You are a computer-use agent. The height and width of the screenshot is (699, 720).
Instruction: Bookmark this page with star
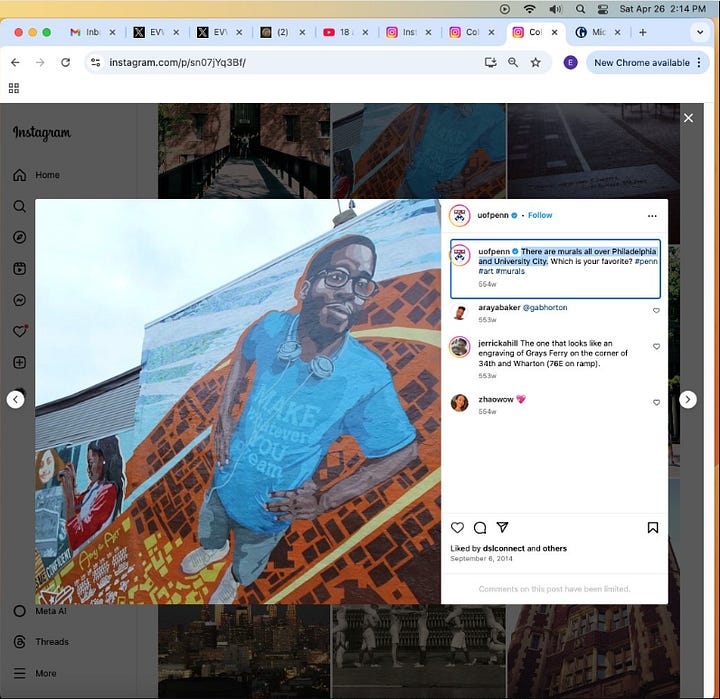[x=535, y=62]
